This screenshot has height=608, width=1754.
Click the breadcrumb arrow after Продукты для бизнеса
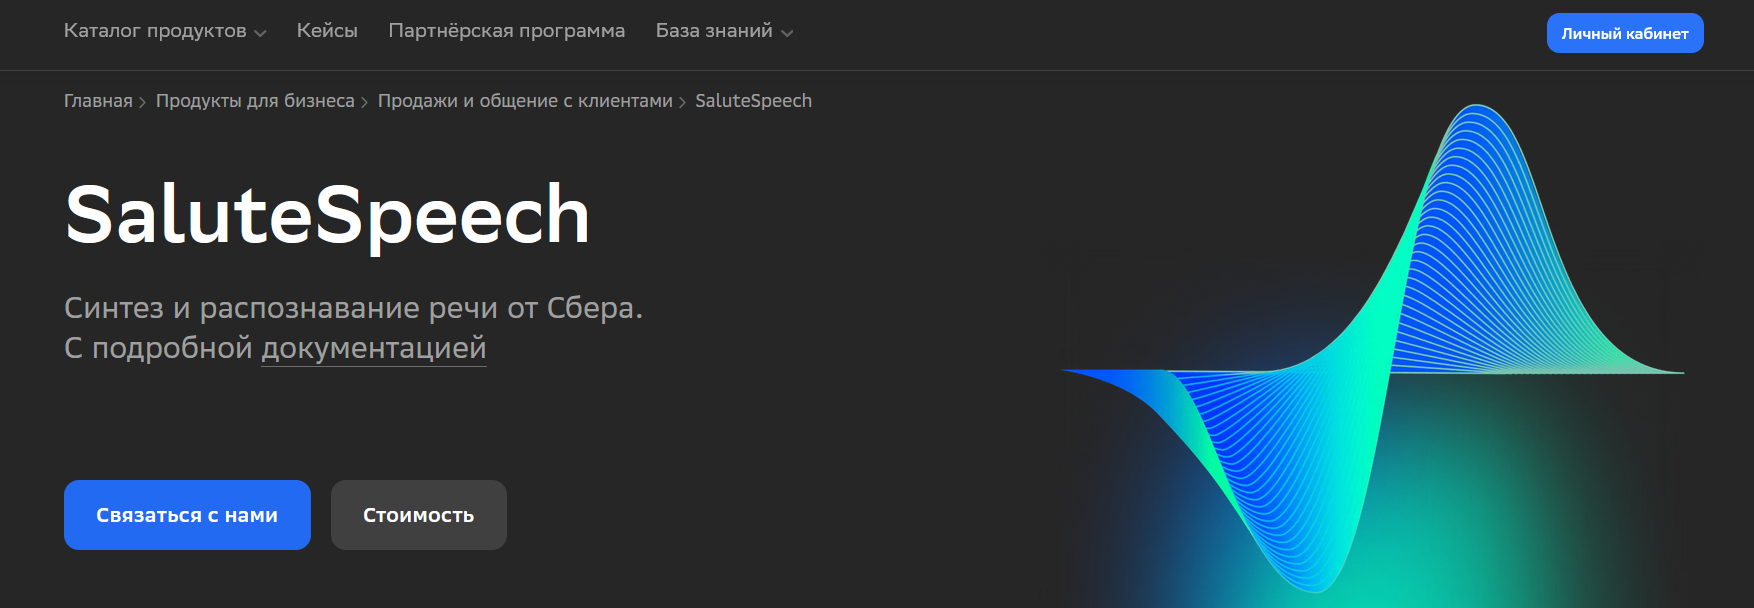[x=365, y=102]
